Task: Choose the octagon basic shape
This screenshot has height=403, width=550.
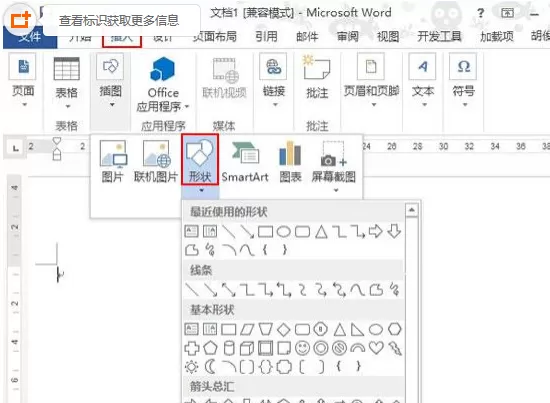Action: tap(321, 329)
